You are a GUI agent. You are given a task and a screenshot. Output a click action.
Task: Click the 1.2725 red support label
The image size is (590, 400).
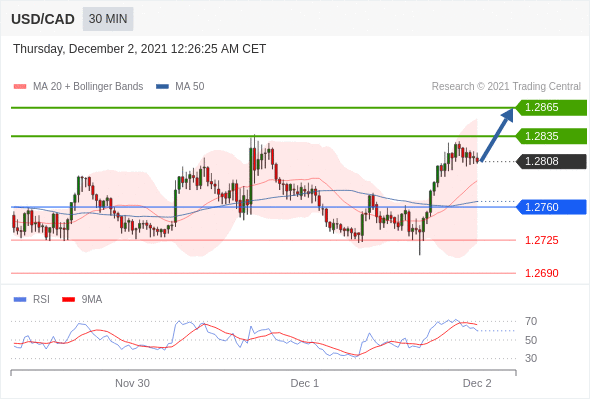tap(541, 240)
